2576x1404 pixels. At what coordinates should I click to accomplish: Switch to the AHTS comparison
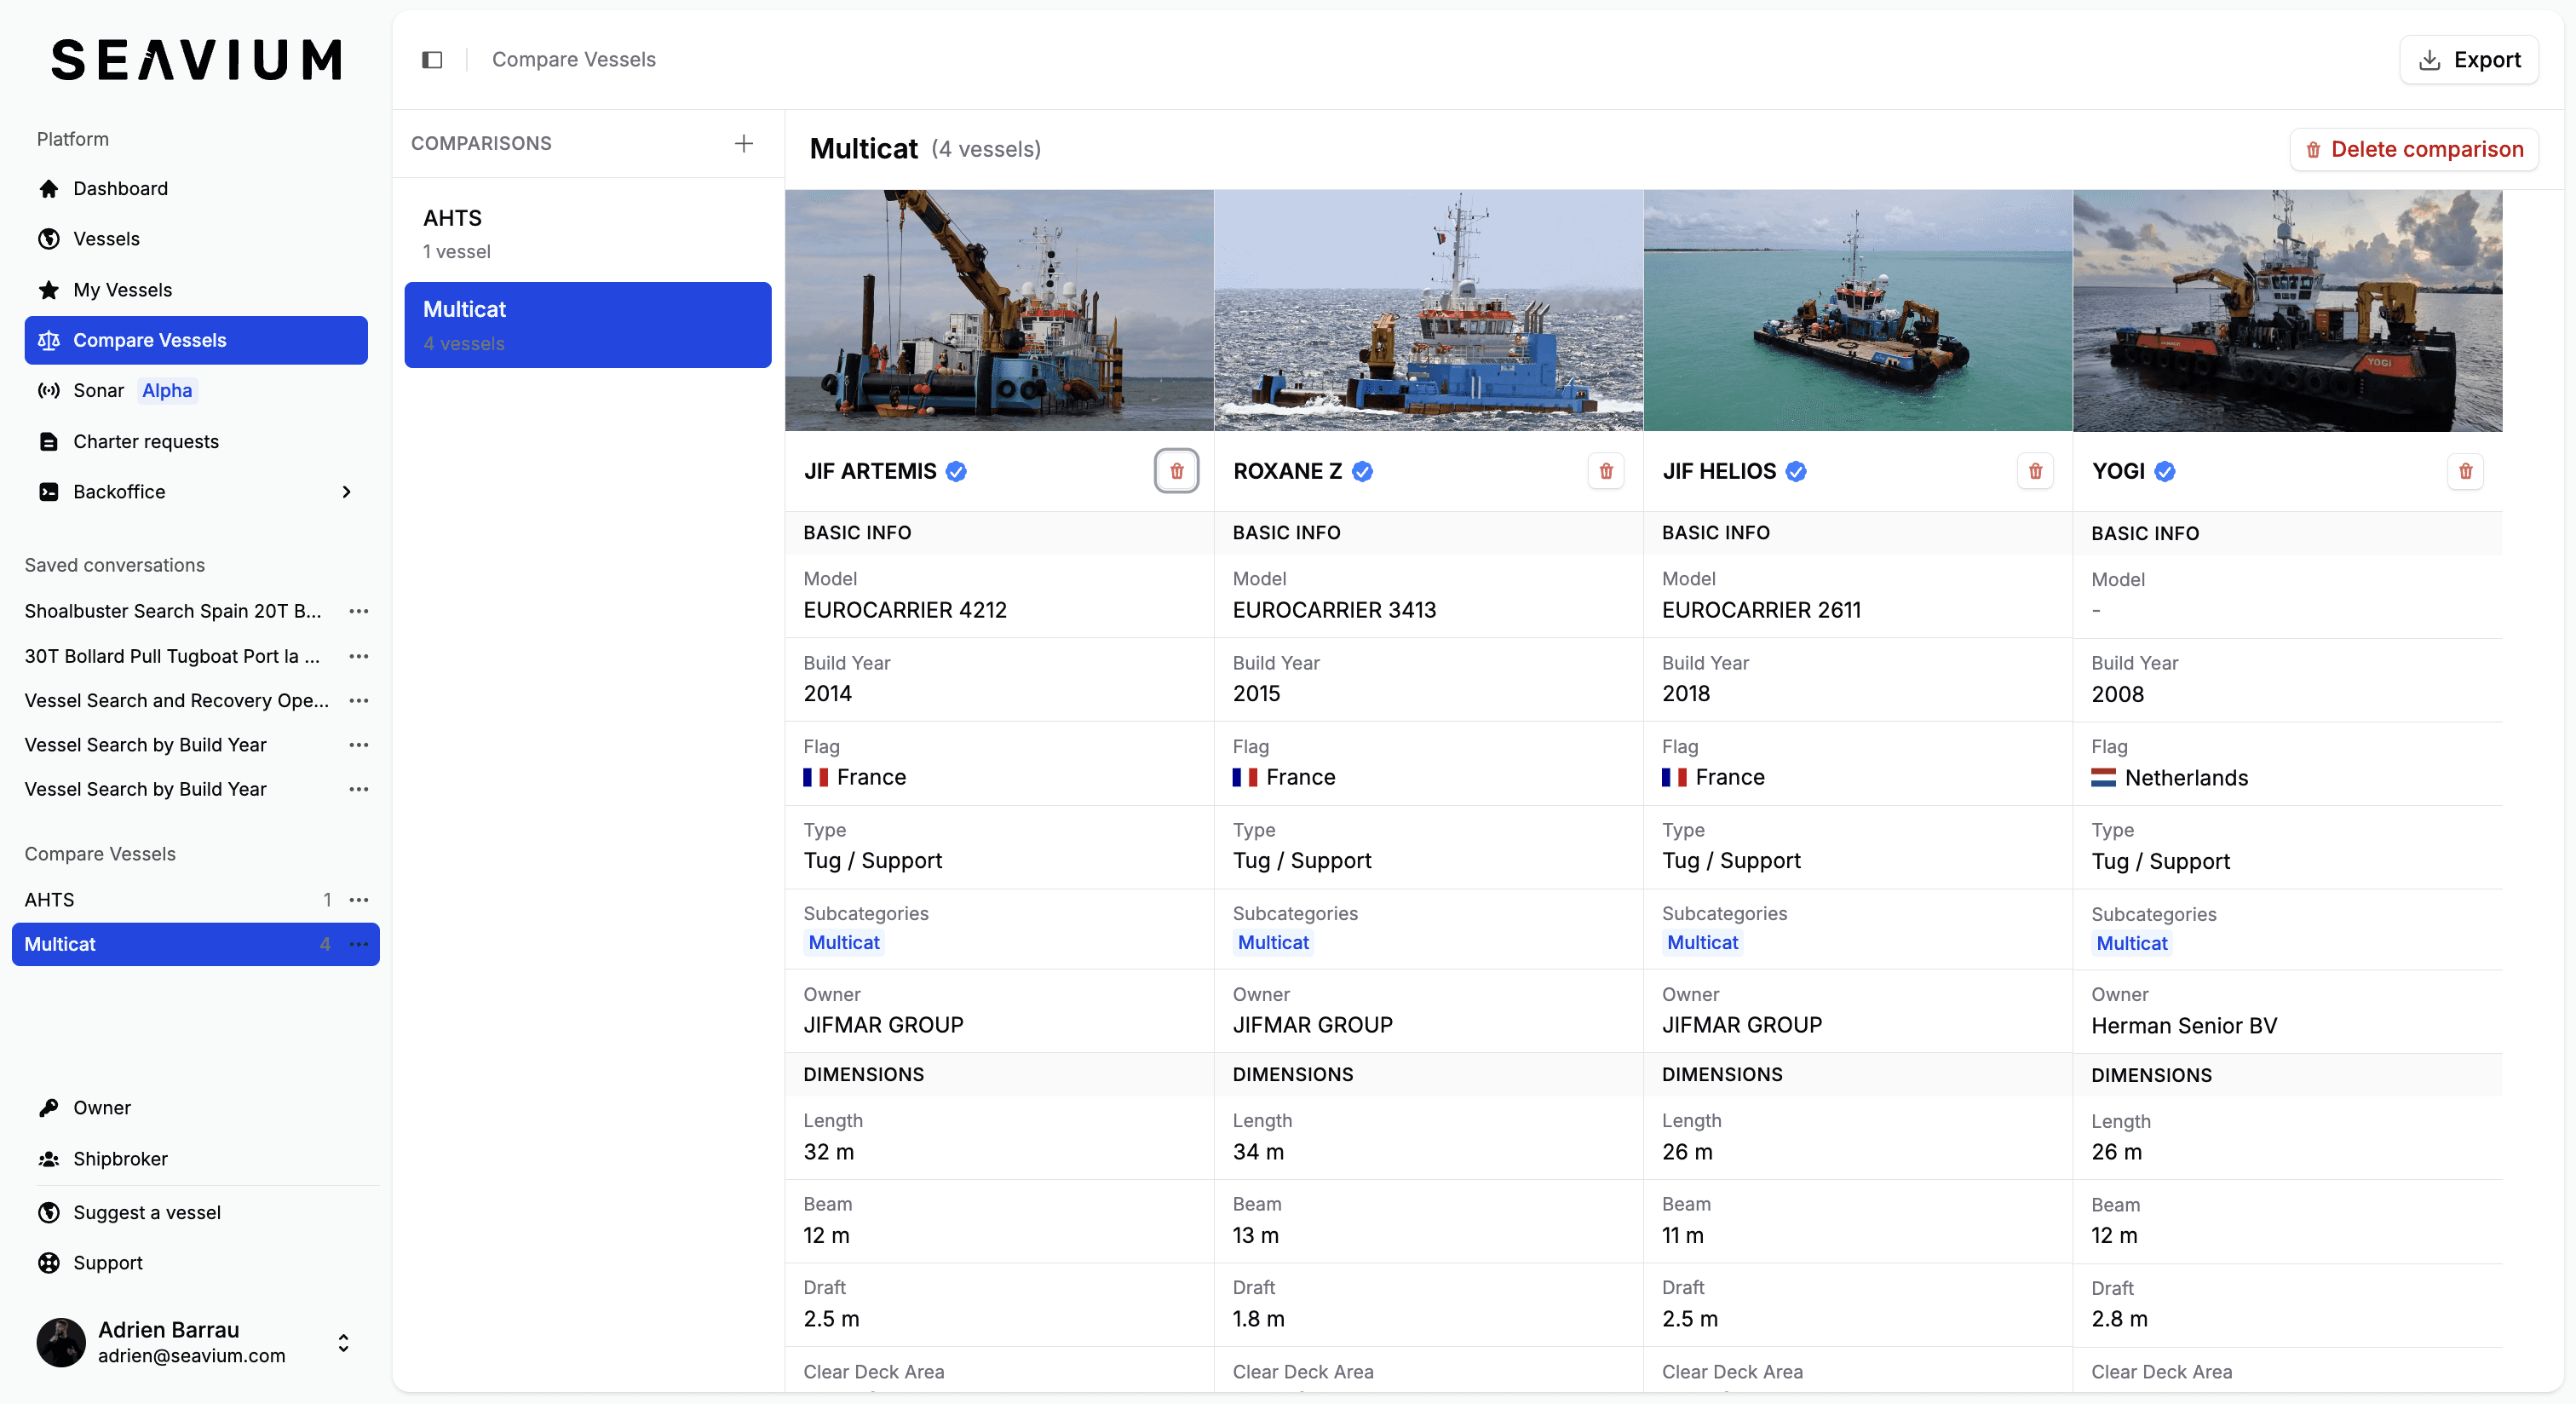tap(587, 232)
